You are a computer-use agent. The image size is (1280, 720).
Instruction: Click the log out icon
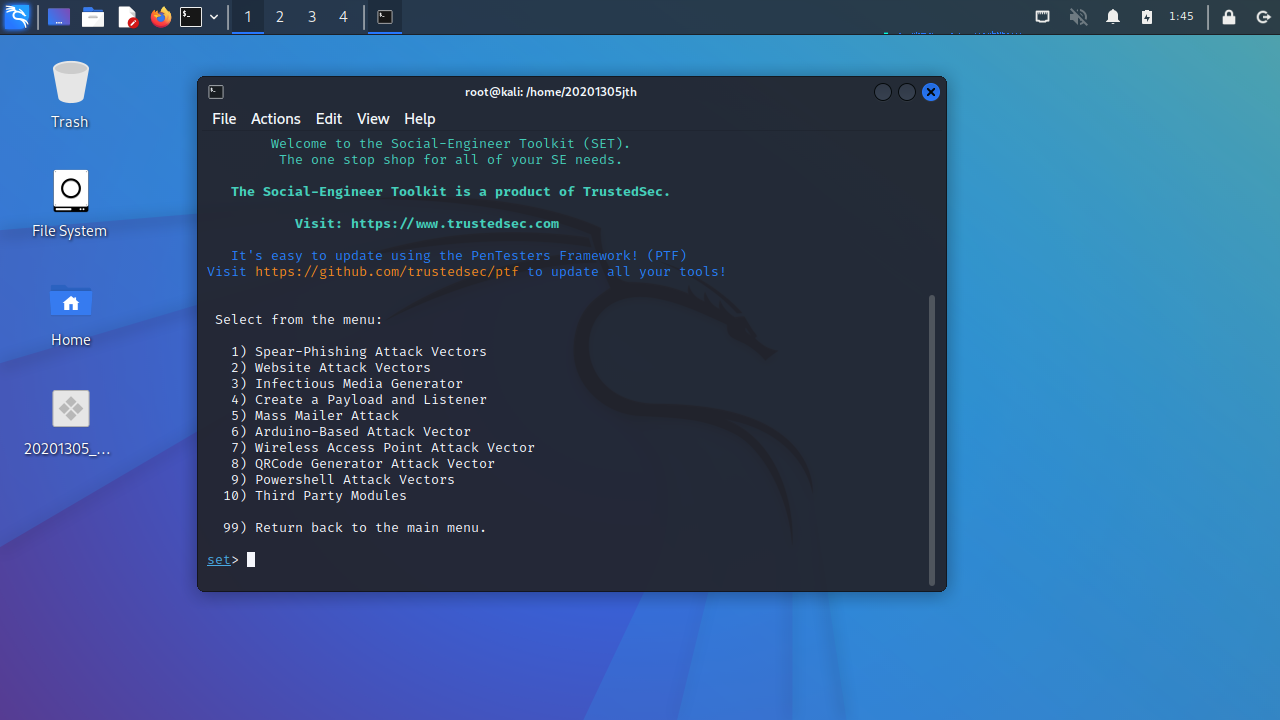(1263, 17)
